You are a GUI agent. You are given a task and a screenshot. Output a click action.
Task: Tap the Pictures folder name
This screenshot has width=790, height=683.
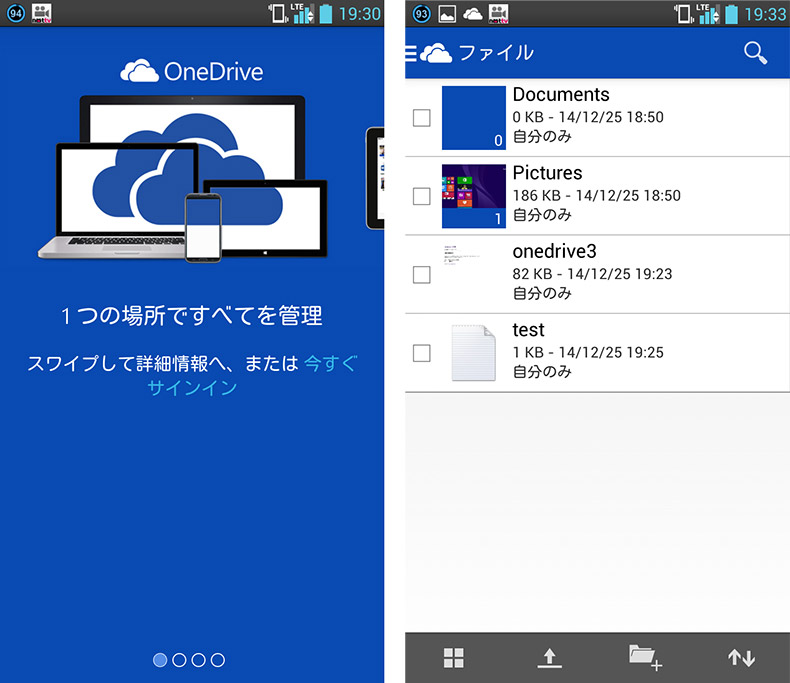click(x=547, y=173)
